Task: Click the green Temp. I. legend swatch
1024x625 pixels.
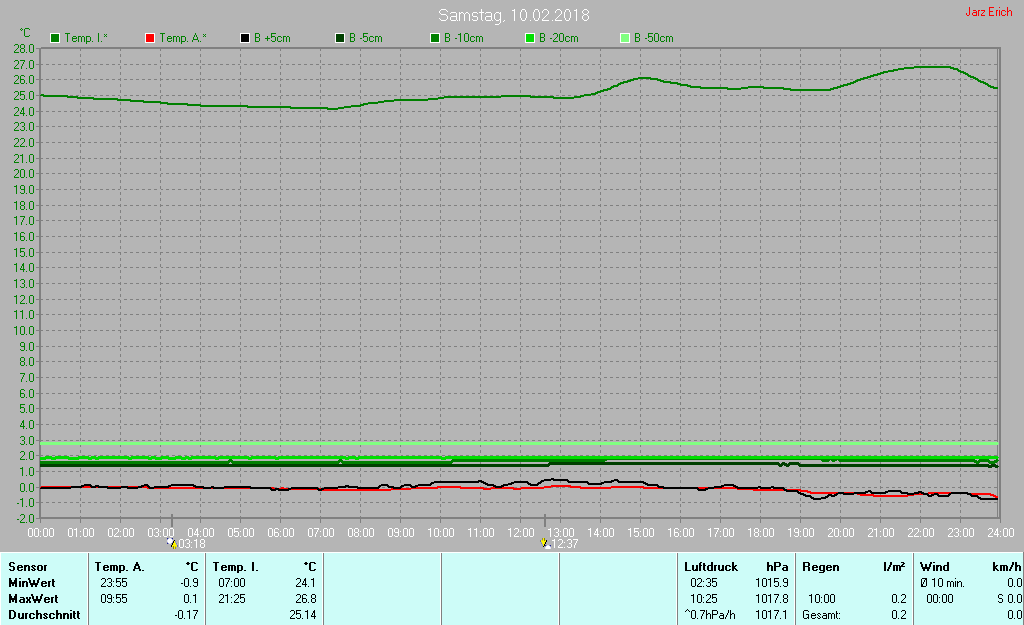Action: (55, 38)
